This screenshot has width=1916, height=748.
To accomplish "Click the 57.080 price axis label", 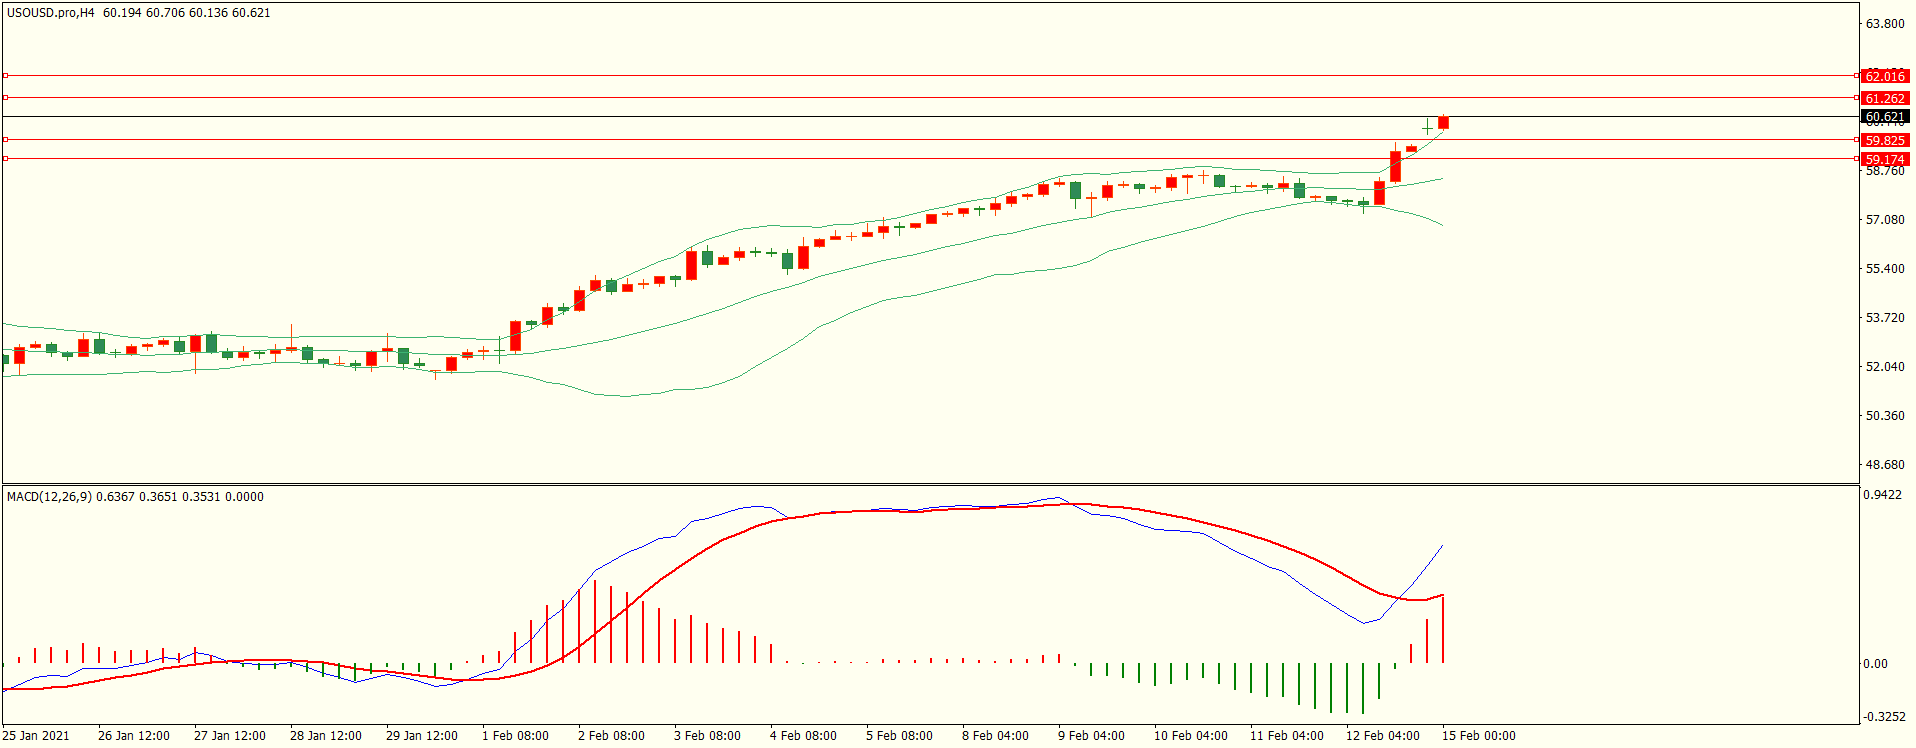I will click(x=1885, y=220).
